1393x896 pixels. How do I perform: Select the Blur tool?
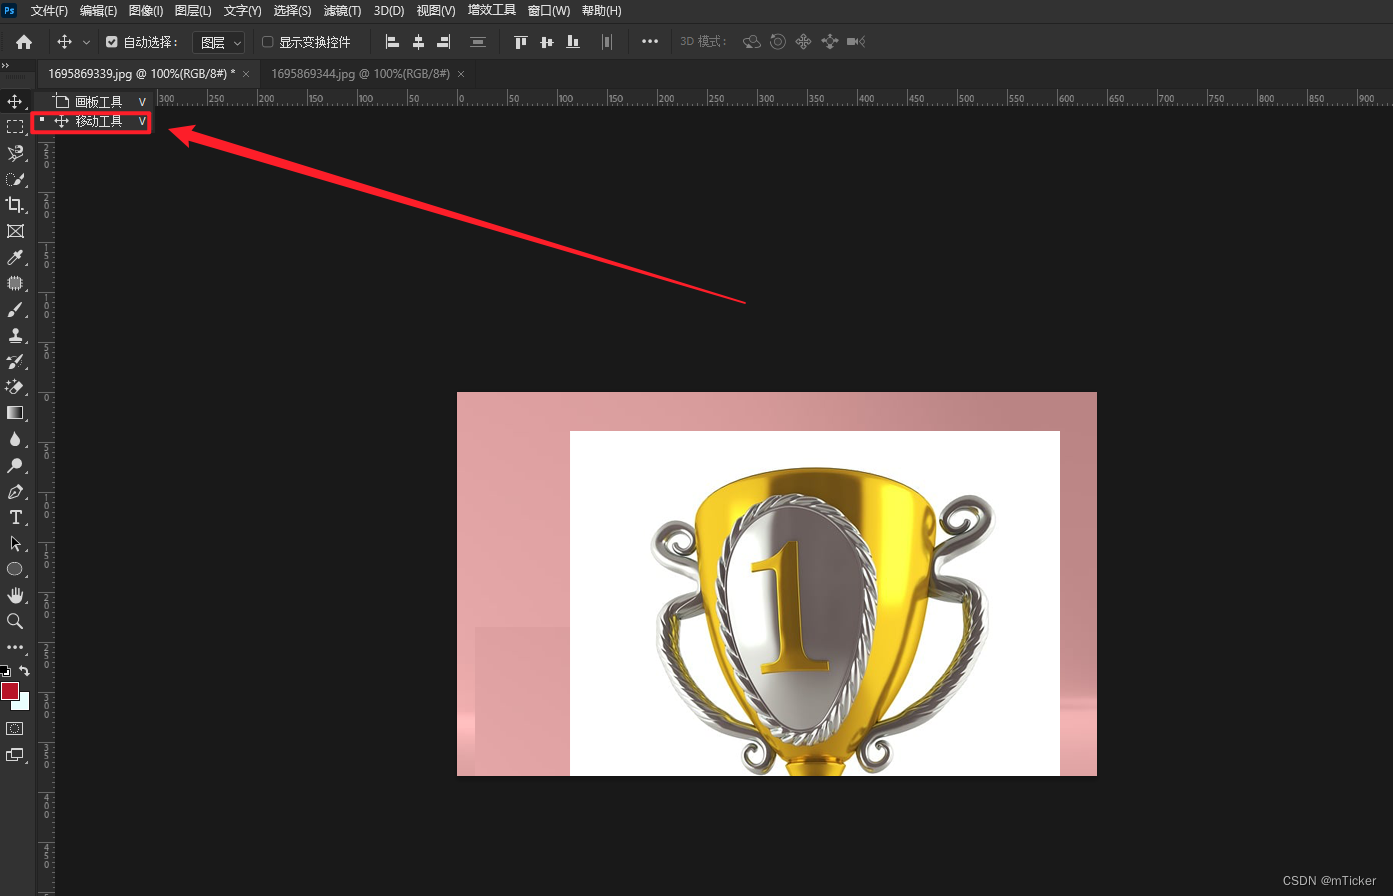pyautogui.click(x=15, y=439)
